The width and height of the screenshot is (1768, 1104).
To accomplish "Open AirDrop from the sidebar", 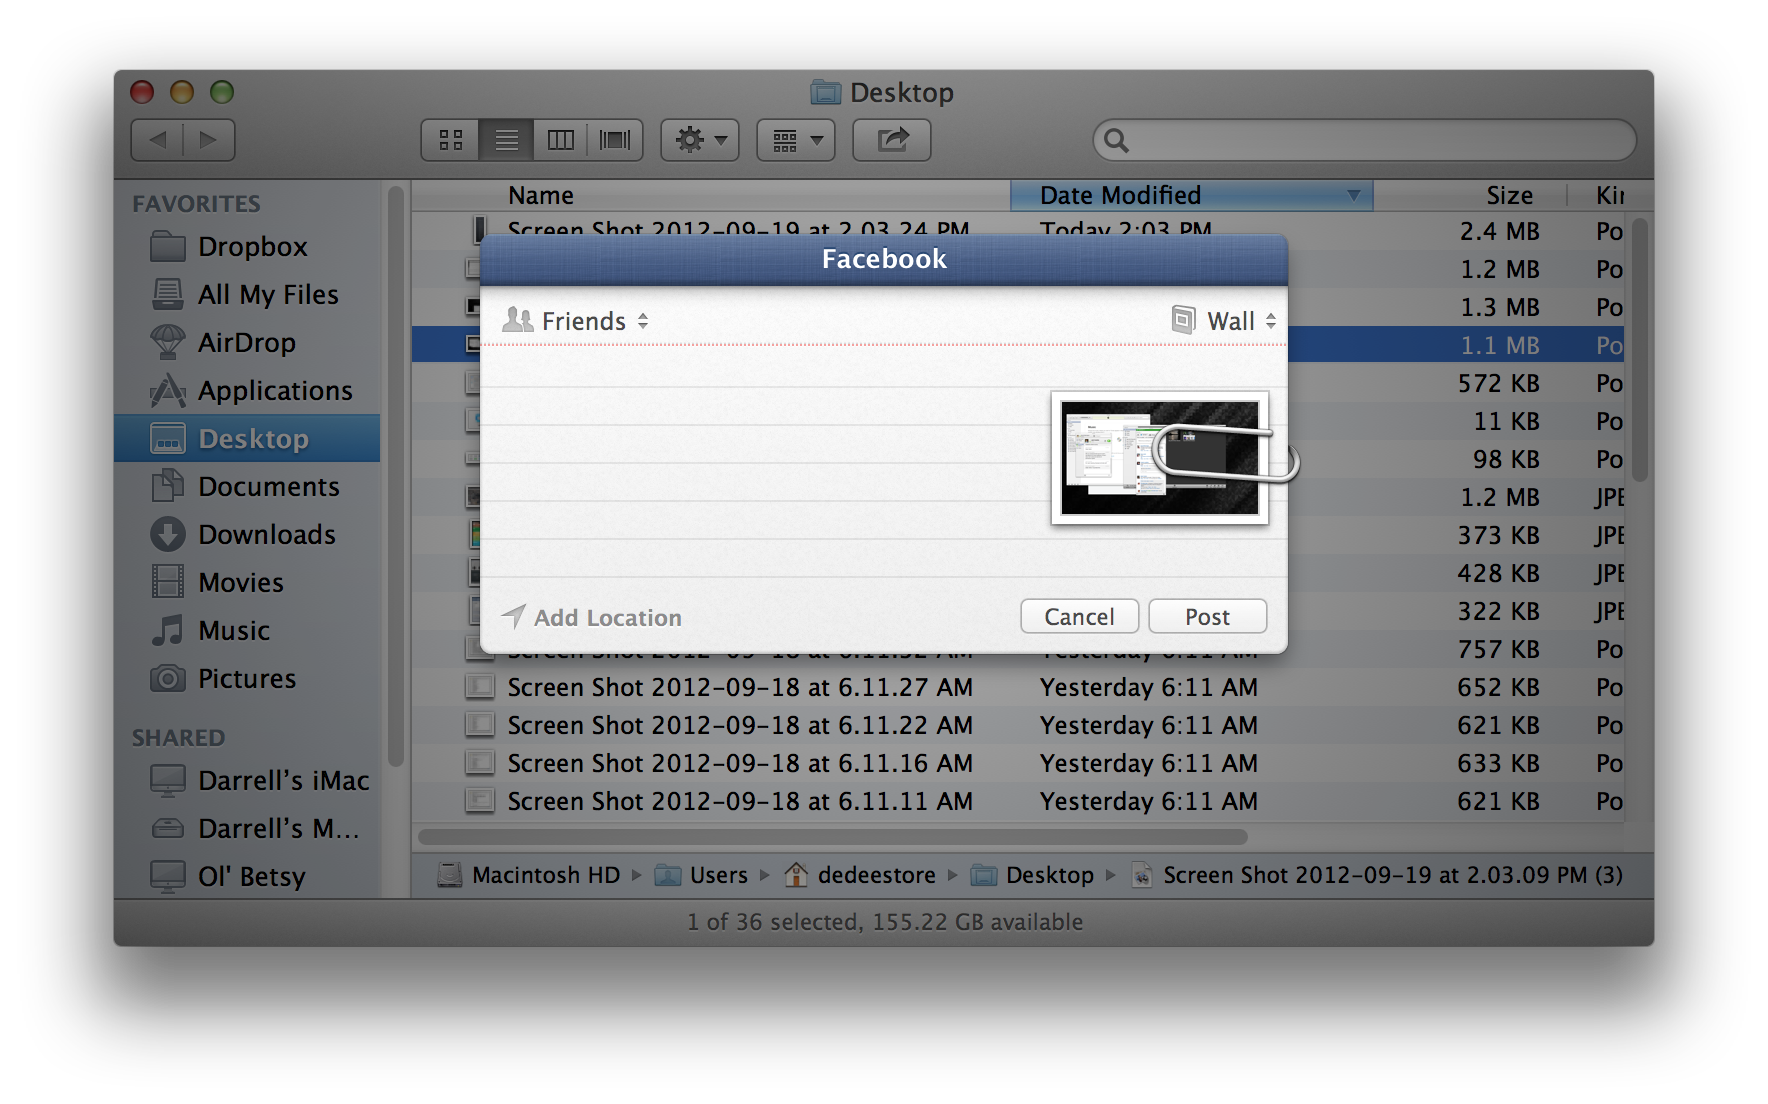I will pos(247,342).
